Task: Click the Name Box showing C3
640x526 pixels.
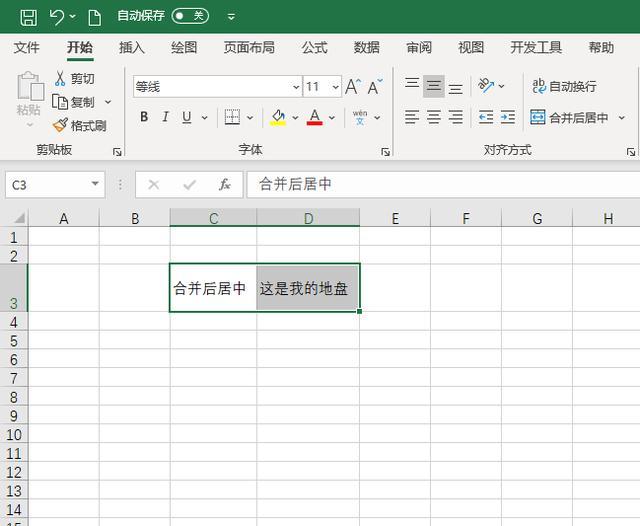Action: tap(46, 184)
